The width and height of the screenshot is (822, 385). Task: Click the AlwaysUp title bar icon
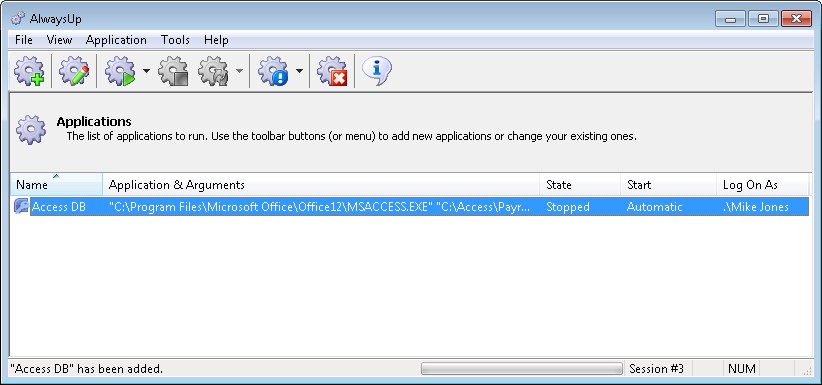pyautogui.click(x=18, y=18)
